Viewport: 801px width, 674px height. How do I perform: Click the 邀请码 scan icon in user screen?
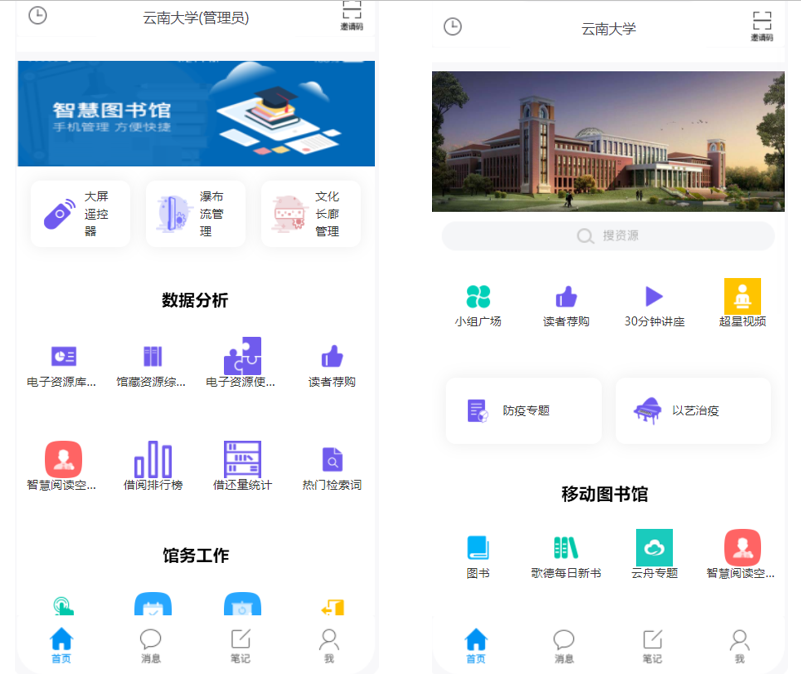(x=762, y=27)
